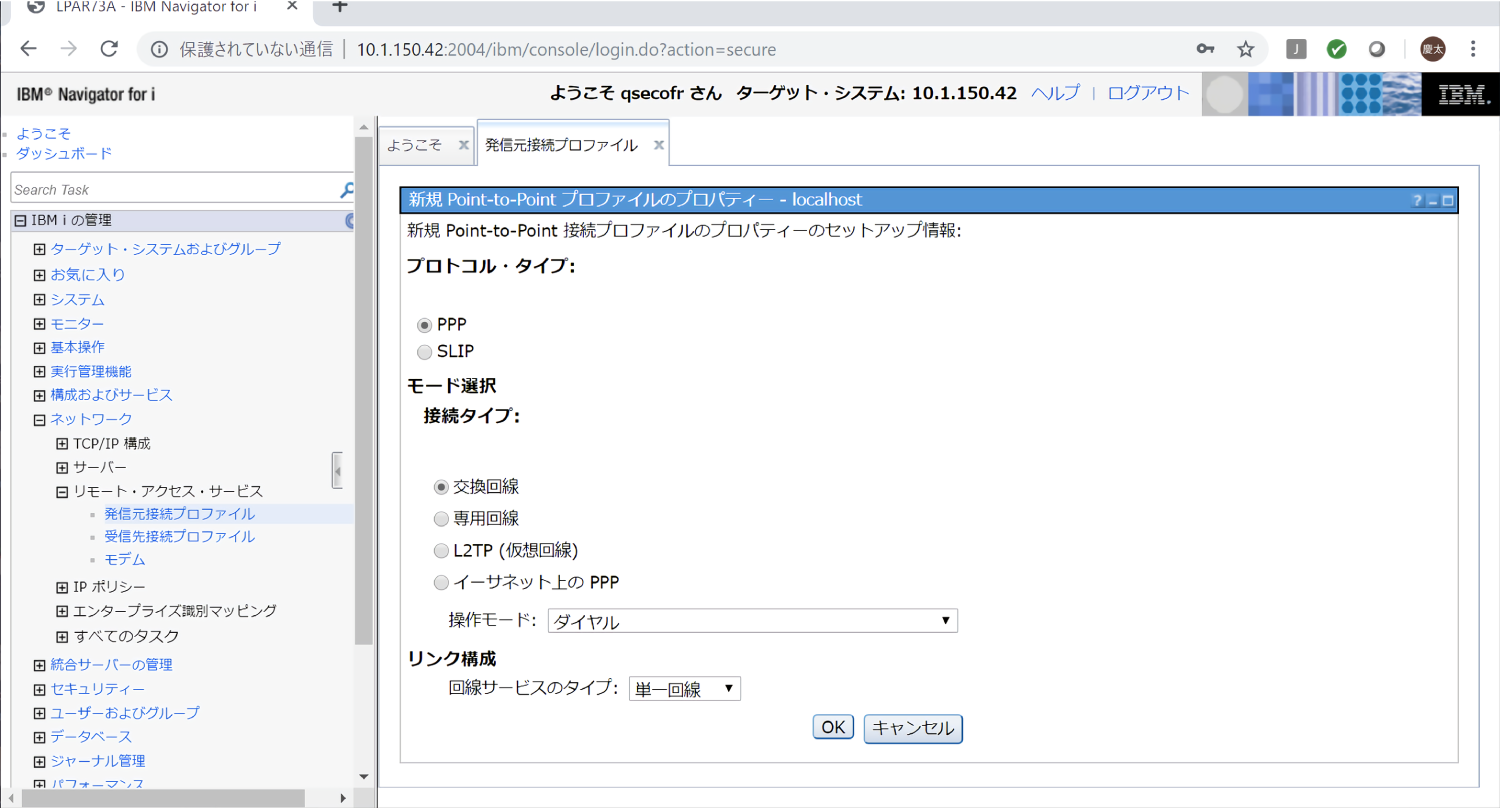
Task: Click the site security info icon
Action: point(160,49)
